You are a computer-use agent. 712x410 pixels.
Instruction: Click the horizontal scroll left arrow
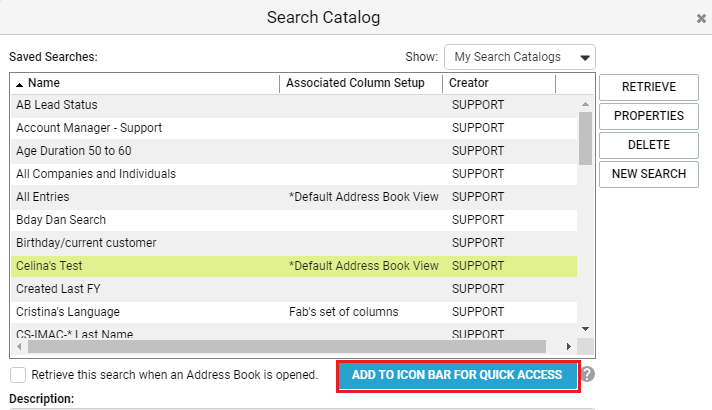pyautogui.click(x=19, y=346)
